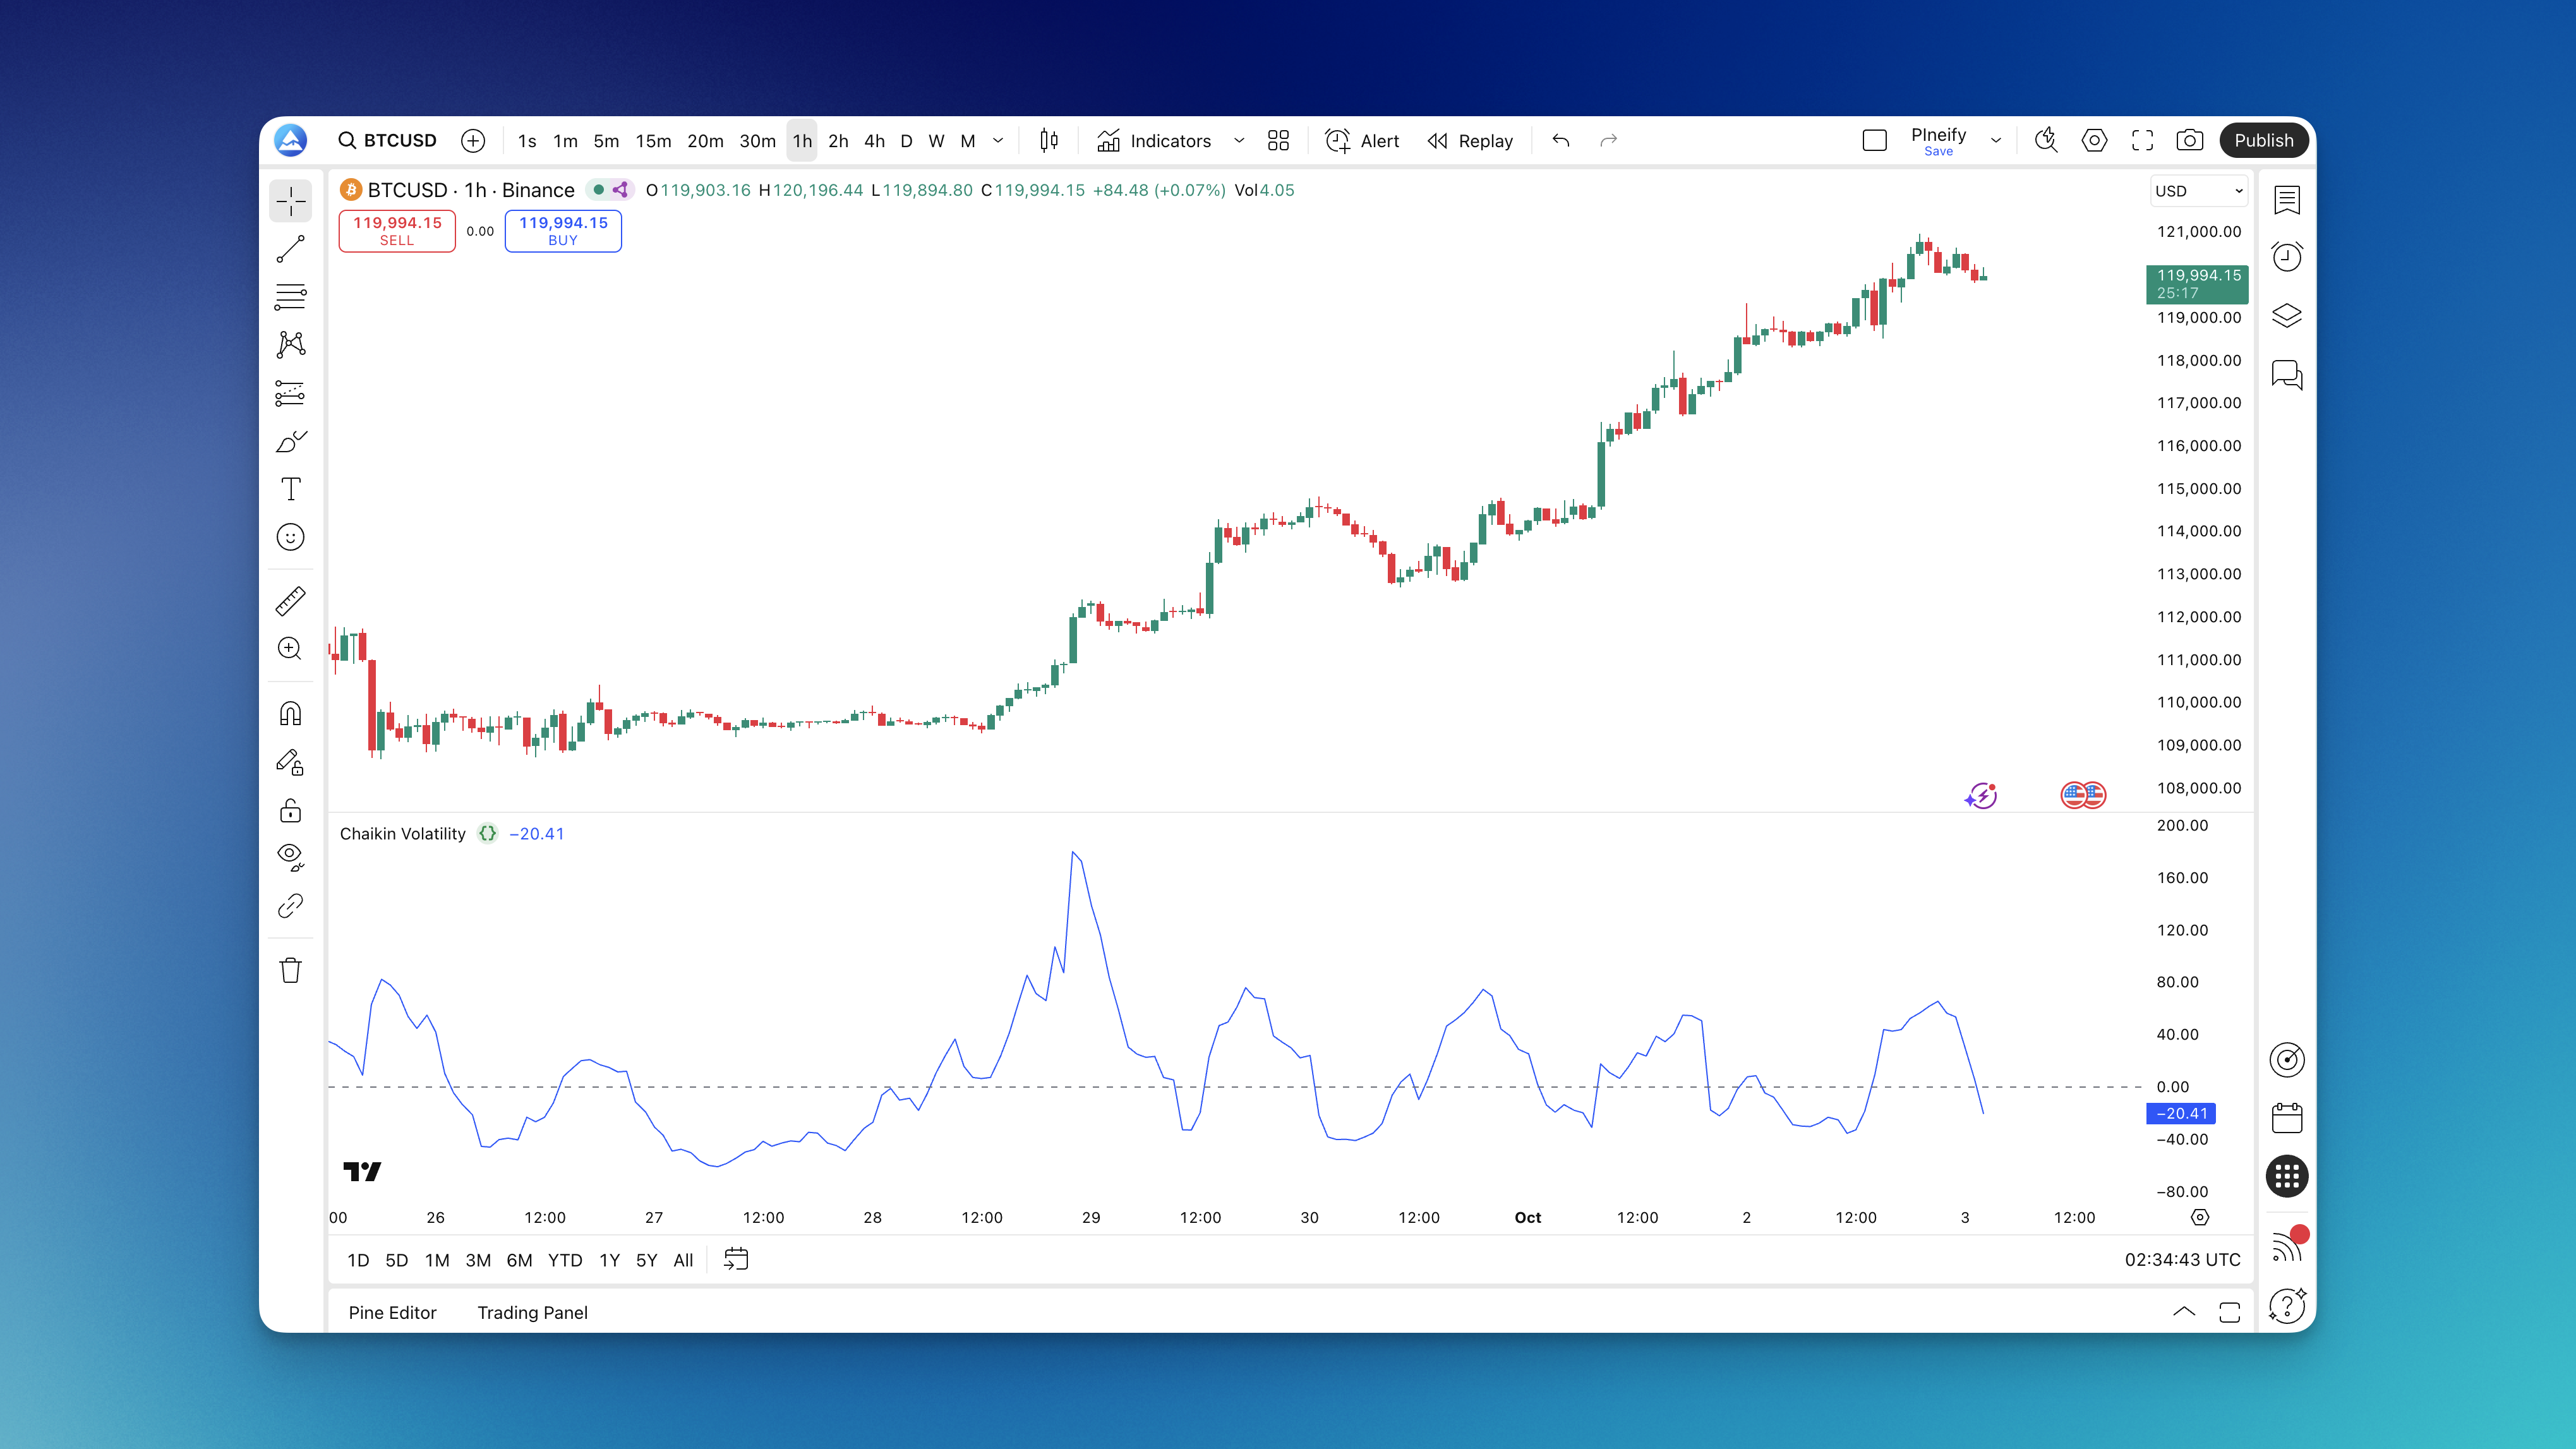Open the Pine Editor tab
The image size is (2576, 1449).
tap(392, 1312)
